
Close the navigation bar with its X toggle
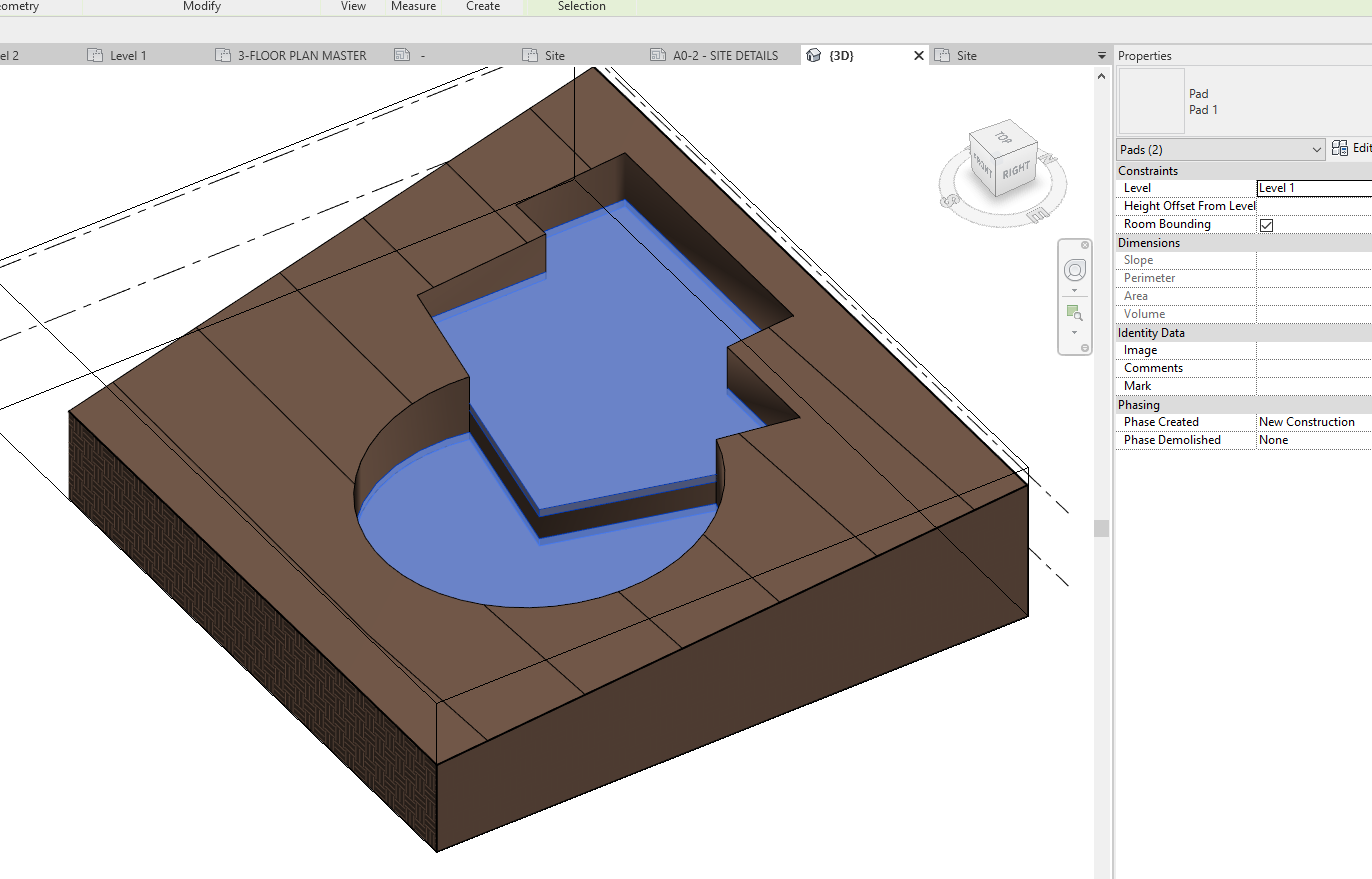[1086, 244]
